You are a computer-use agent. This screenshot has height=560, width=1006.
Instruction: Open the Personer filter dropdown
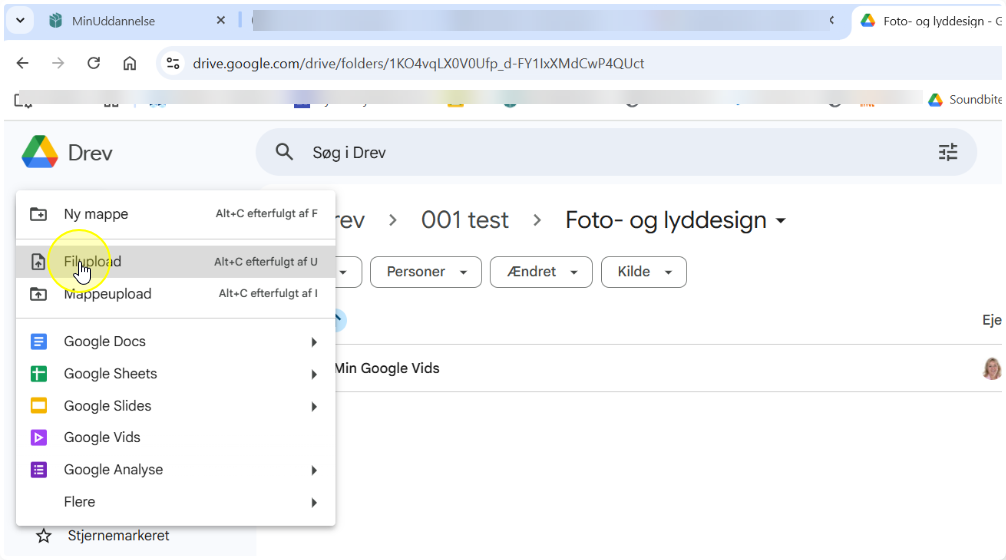(x=426, y=272)
